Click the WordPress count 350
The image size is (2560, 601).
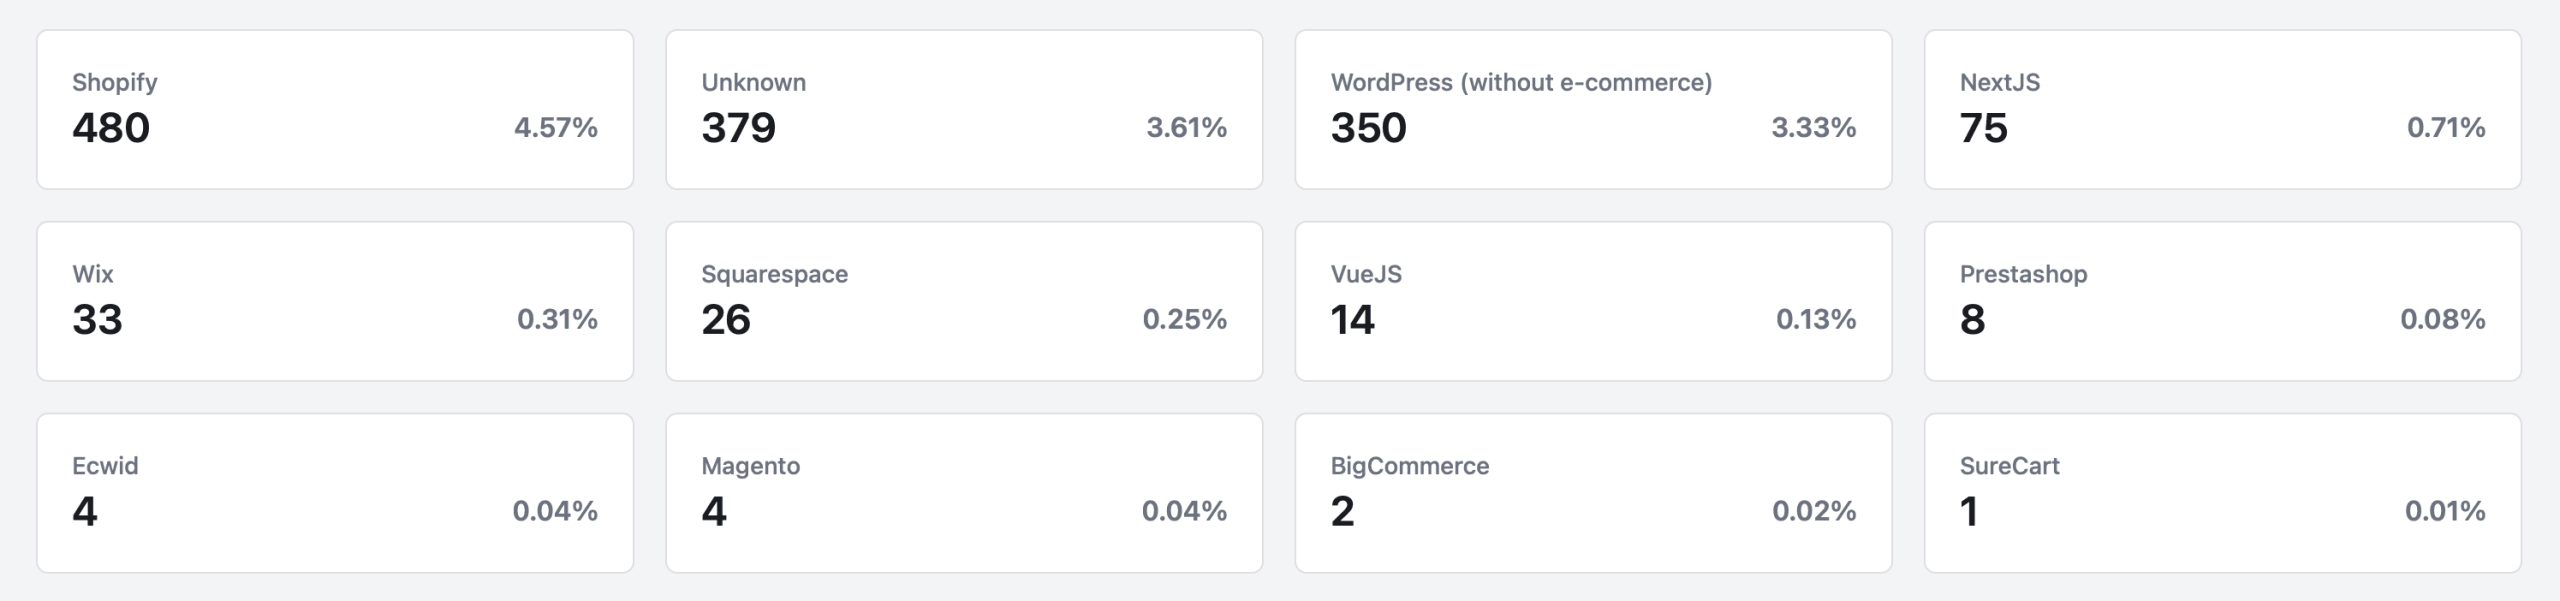click(x=1368, y=128)
